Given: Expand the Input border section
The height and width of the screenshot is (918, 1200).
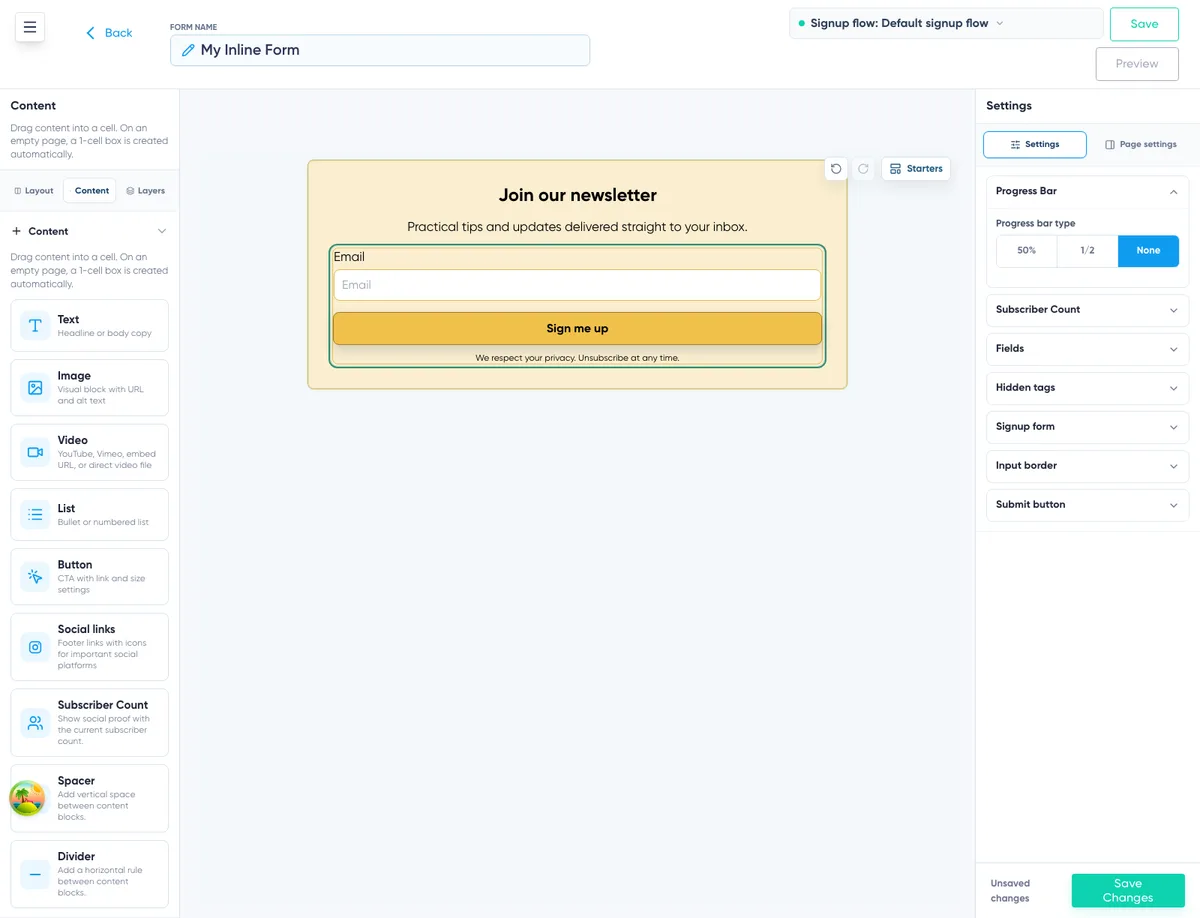Looking at the screenshot, I should pos(1087,466).
